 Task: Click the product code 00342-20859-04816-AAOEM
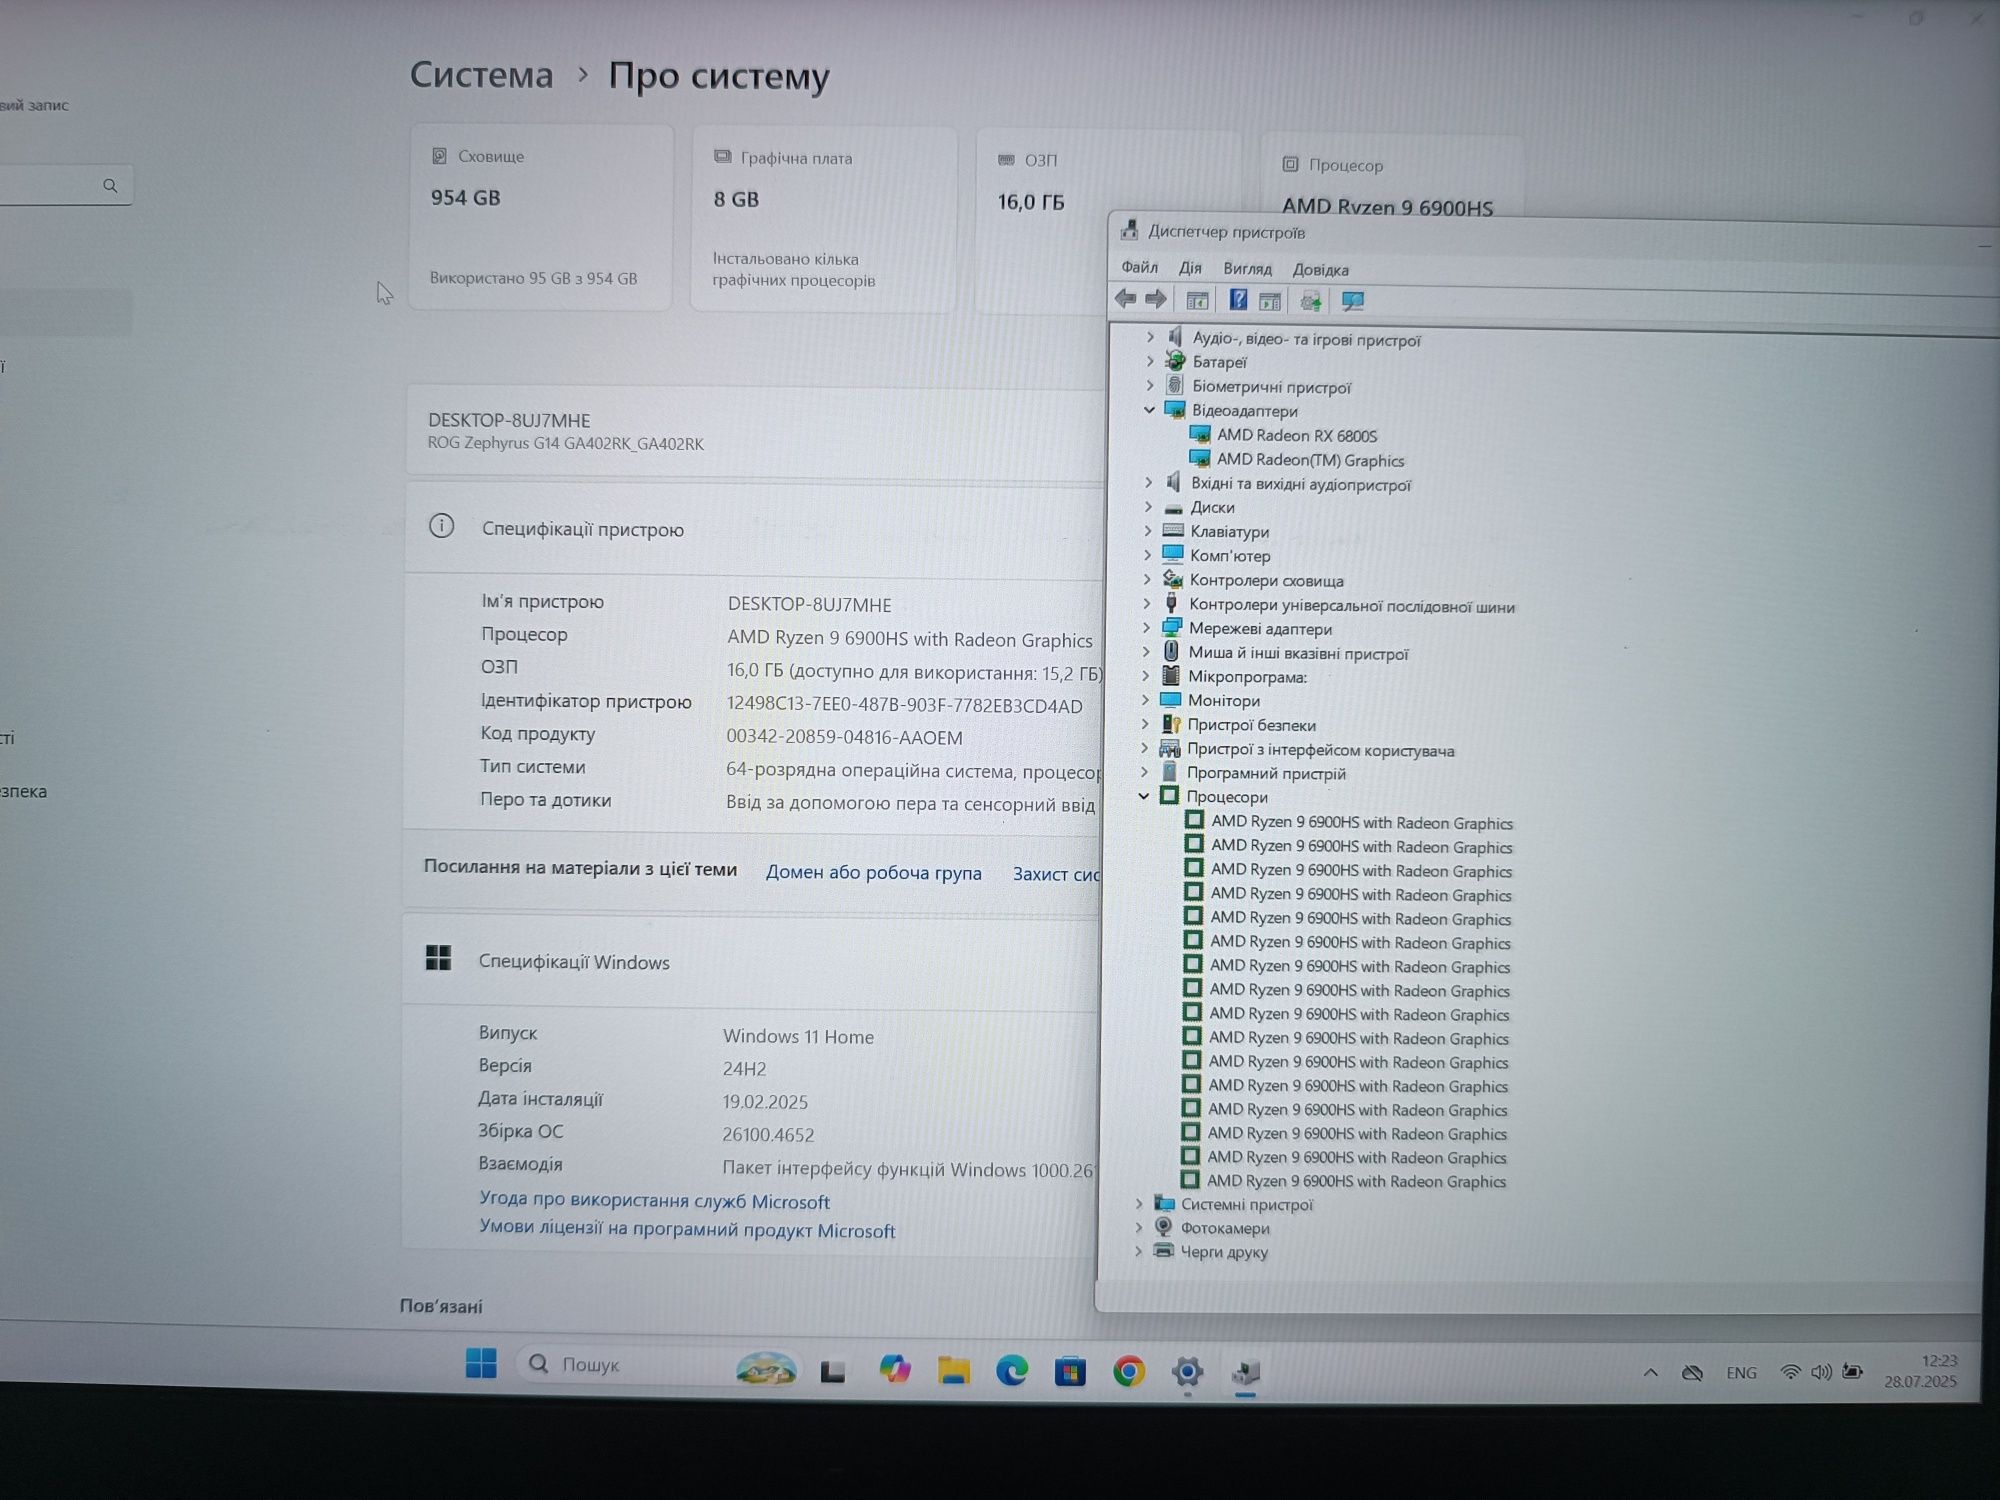(844, 737)
